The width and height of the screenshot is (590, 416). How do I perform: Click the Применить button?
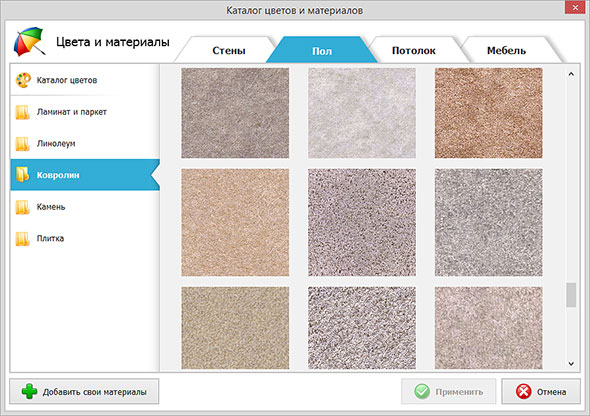pyautogui.click(x=449, y=392)
